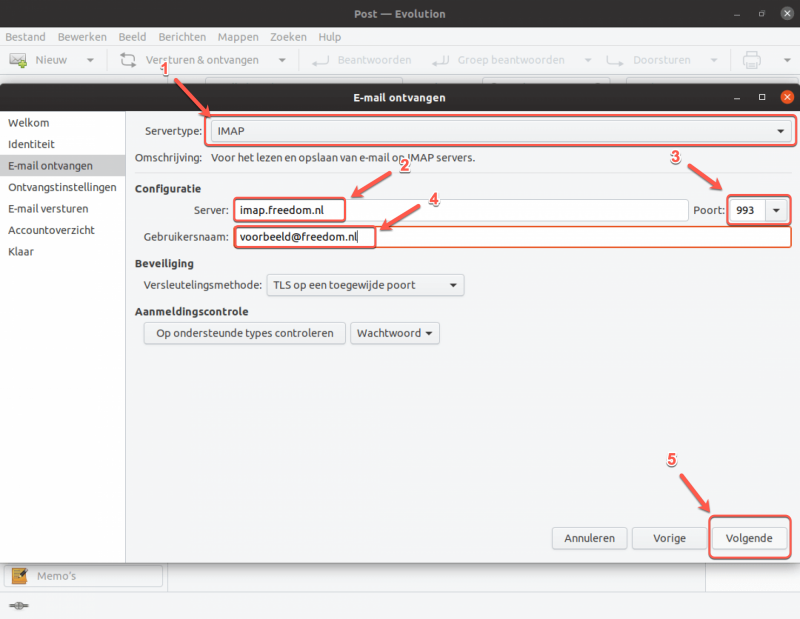Open the Versleutelingsmethode TLS dropdown

click(365, 285)
